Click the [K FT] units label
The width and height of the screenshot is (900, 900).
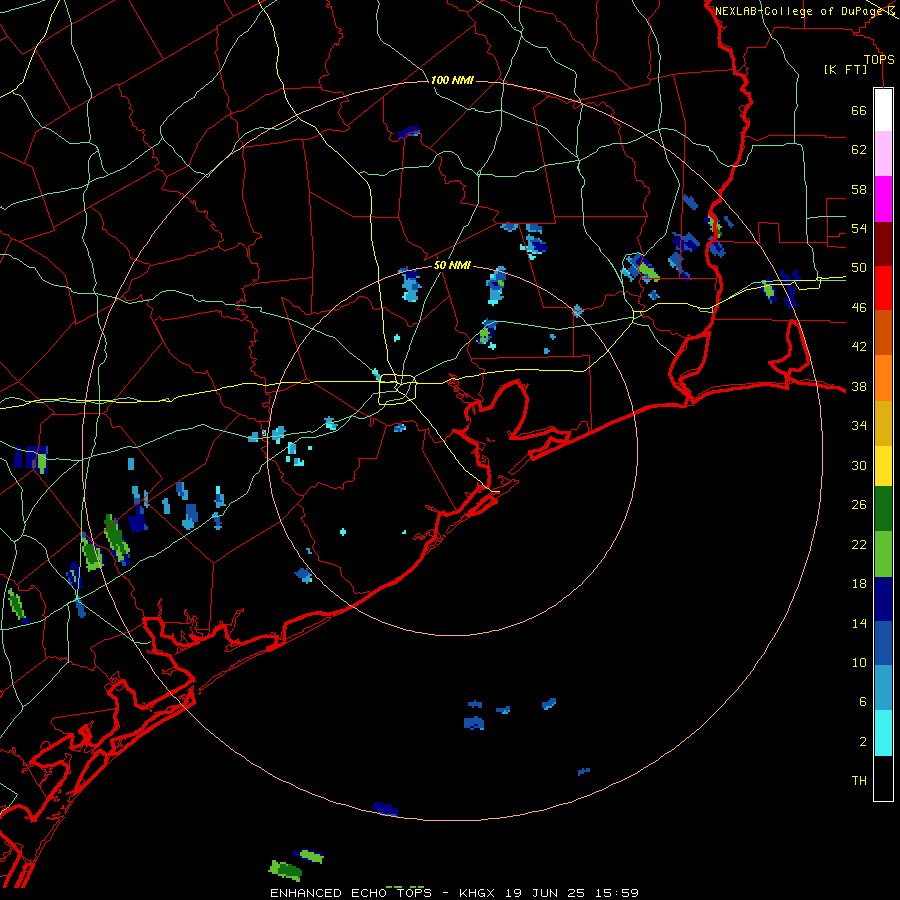(x=845, y=69)
